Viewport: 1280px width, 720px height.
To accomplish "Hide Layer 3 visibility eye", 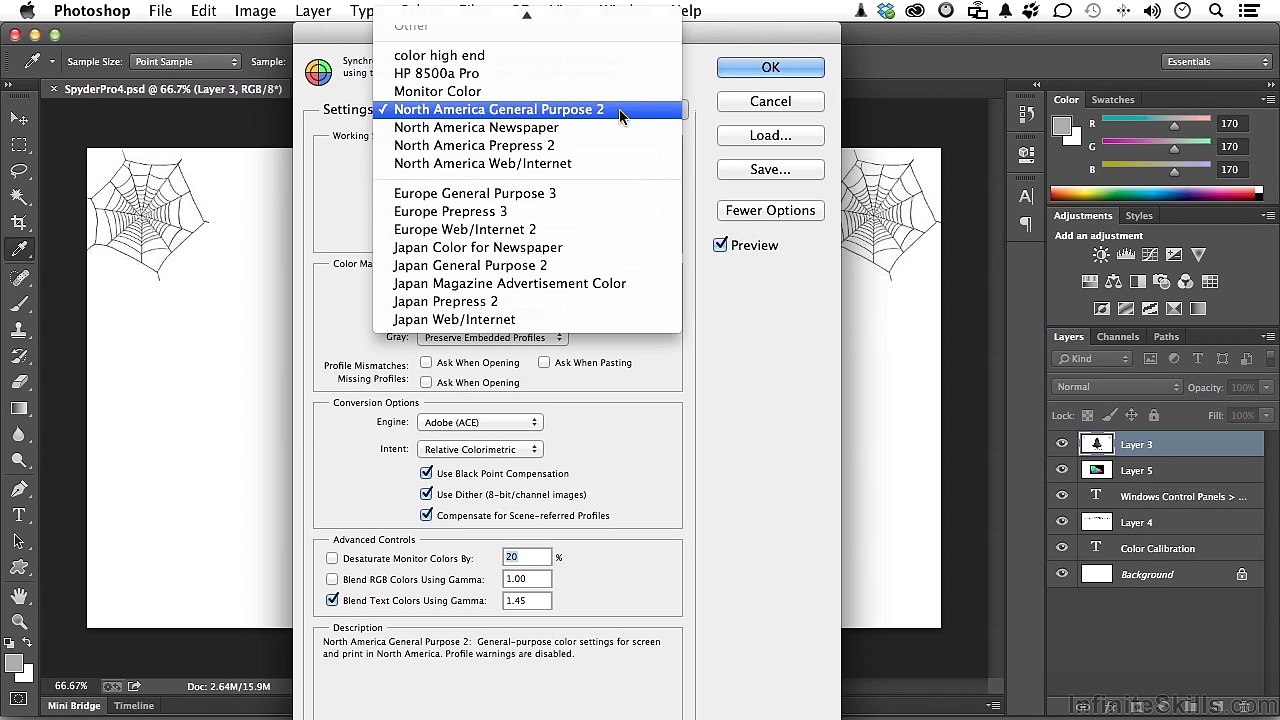I will pyautogui.click(x=1062, y=444).
